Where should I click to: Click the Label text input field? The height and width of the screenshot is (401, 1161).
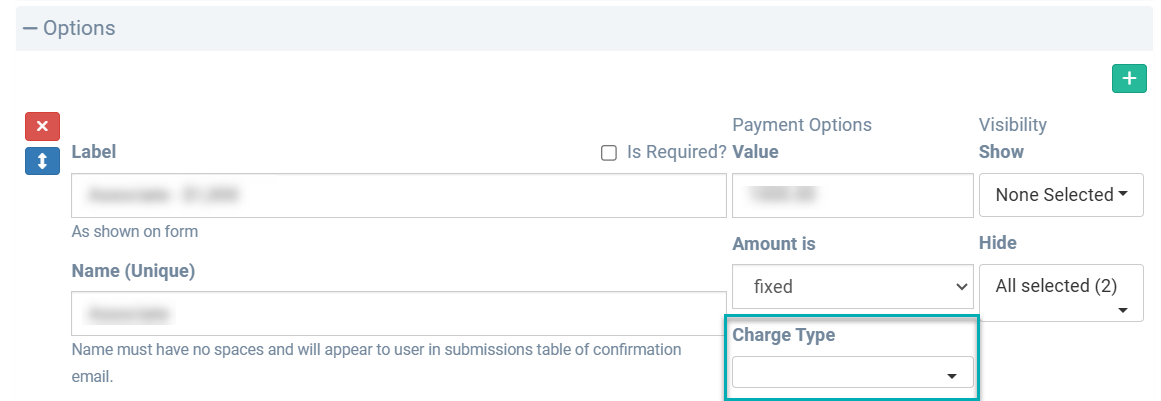pyautogui.click(x=398, y=195)
